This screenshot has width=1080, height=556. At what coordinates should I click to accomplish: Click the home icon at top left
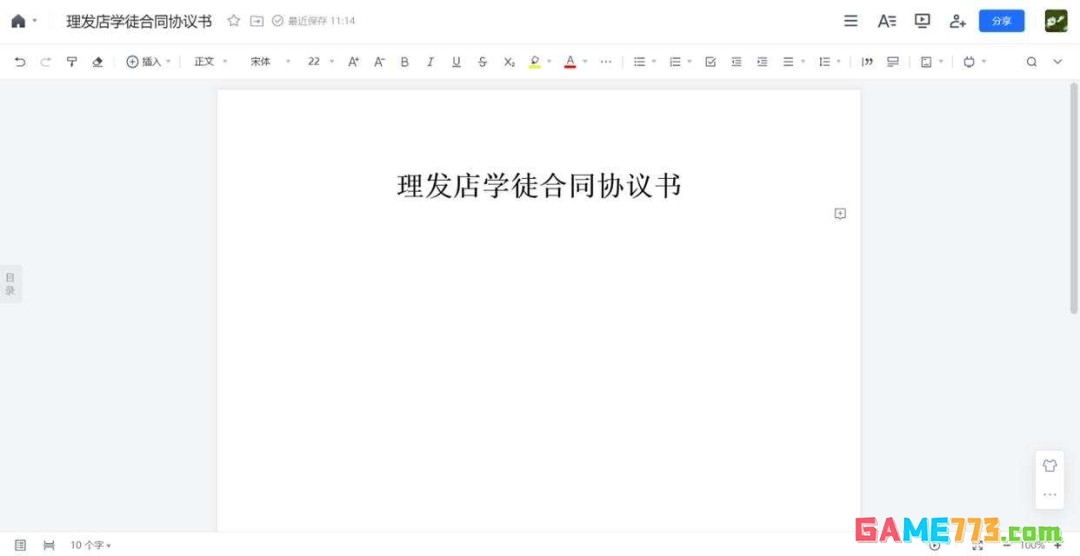coord(18,21)
